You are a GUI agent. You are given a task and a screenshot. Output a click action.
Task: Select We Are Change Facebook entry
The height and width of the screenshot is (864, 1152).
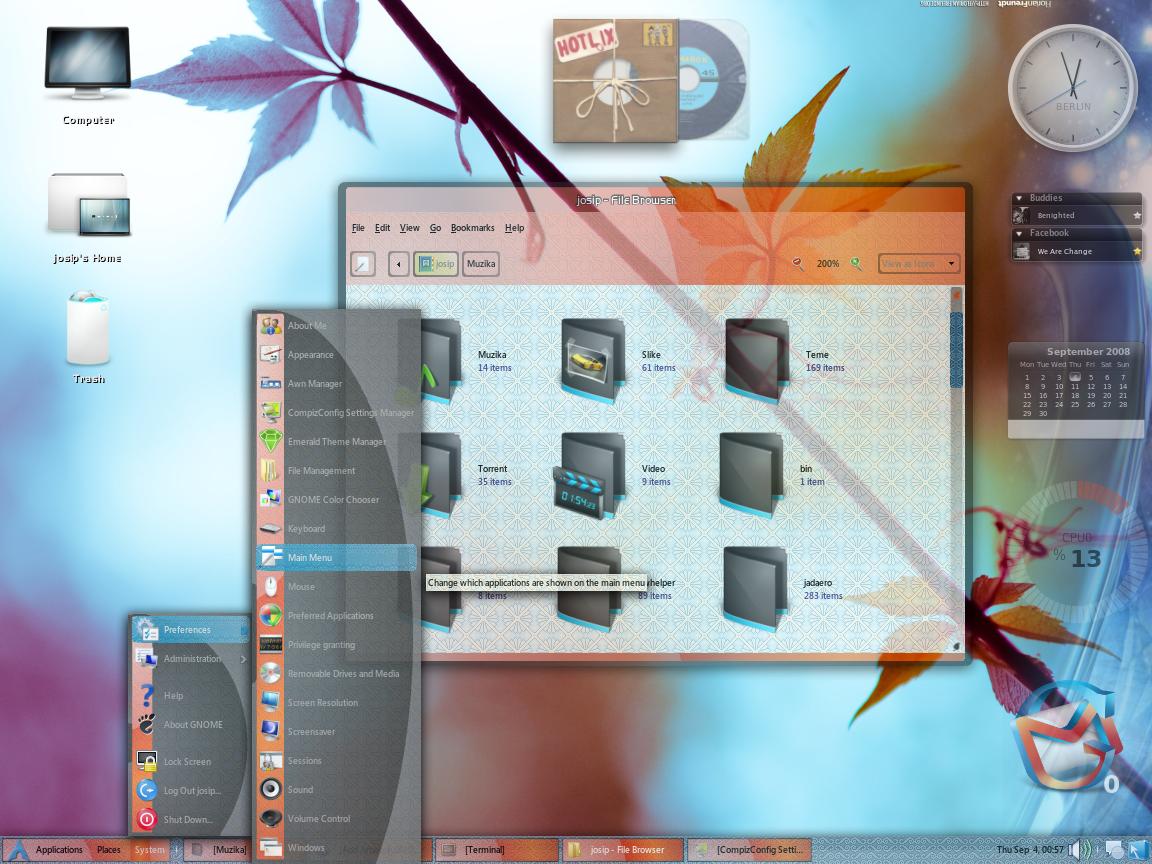coord(1076,251)
